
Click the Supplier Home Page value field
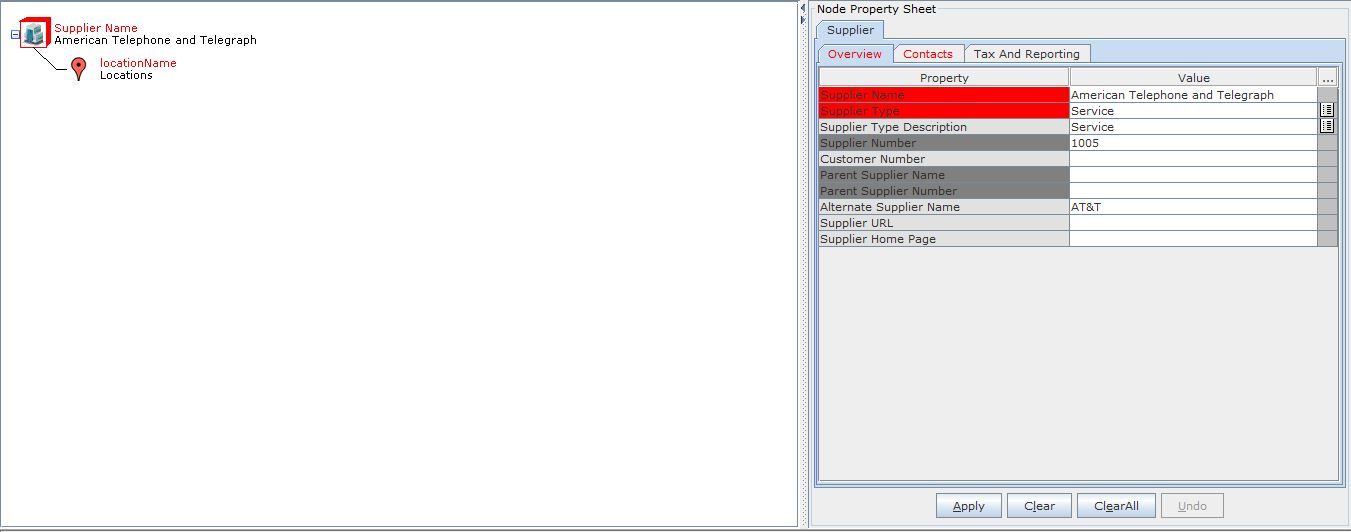(x=1193, y=239)
